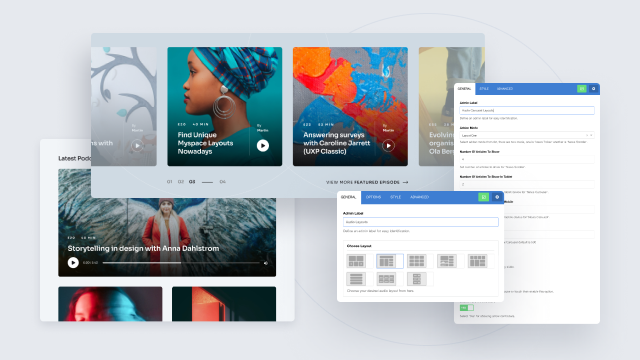Click the green save icon in front panel
This screenshot has width=640, height=360.
point(483,197)
